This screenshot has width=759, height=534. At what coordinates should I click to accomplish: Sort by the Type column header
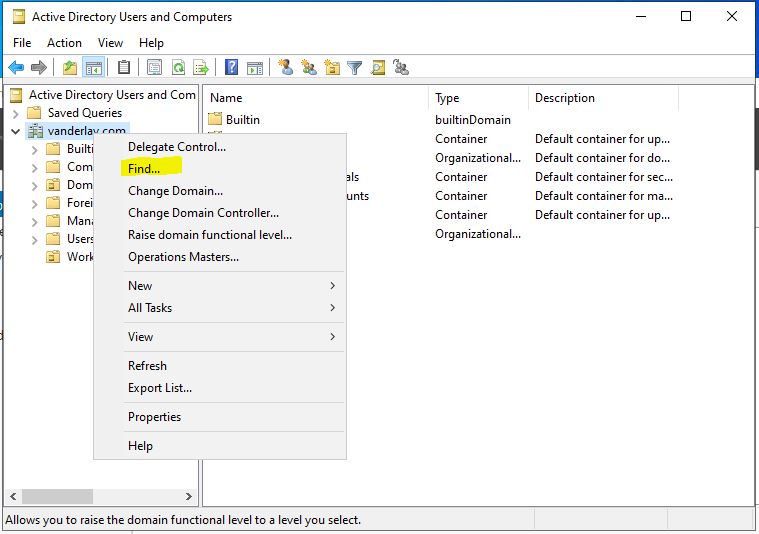(x=479, y=98)
